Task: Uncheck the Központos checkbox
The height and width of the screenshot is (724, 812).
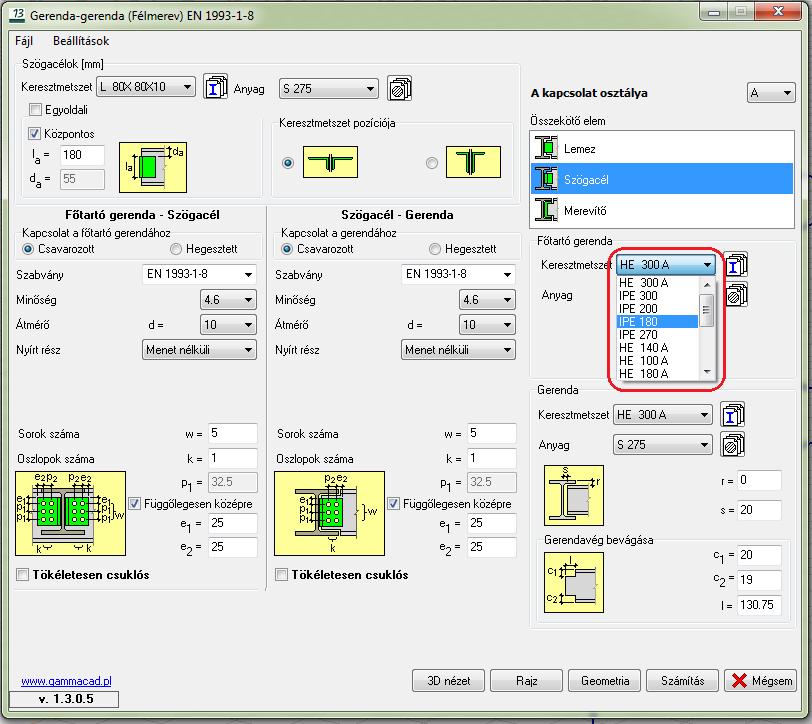Action: click(x=34, y=134)
